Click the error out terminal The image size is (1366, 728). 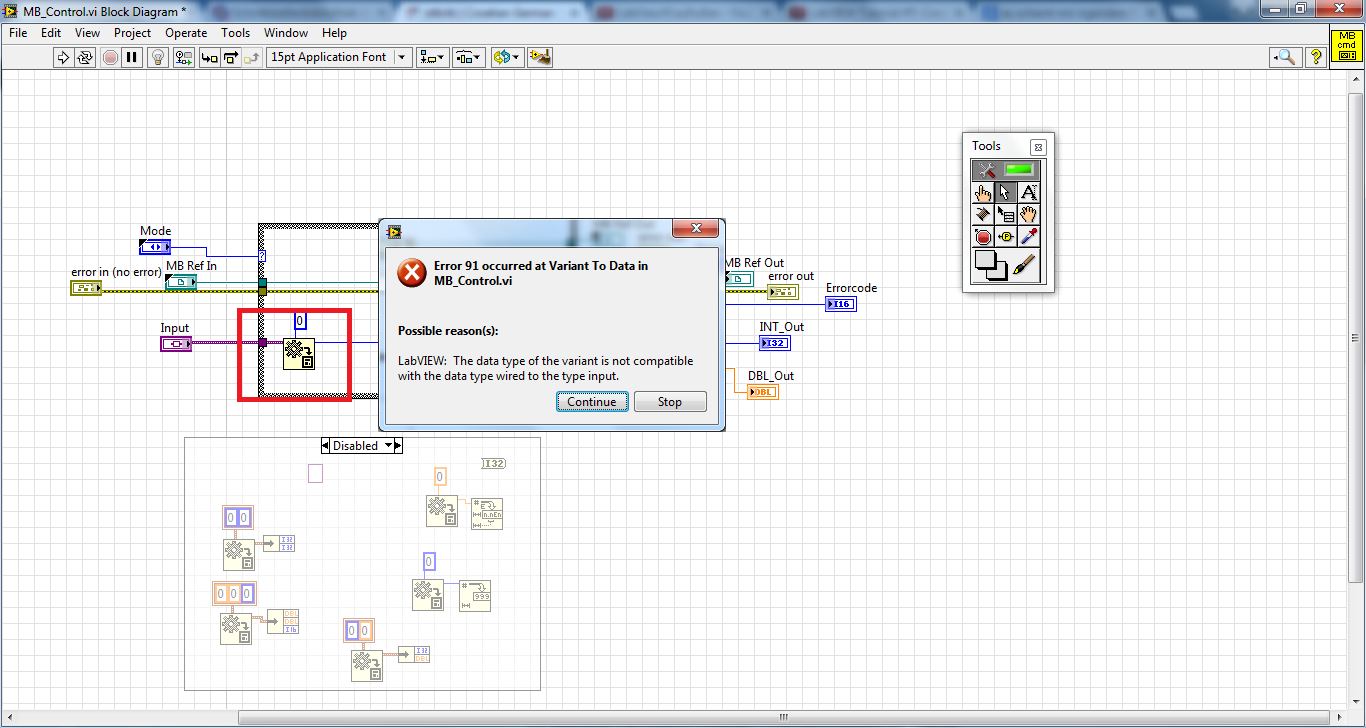[x=783, y=292]
